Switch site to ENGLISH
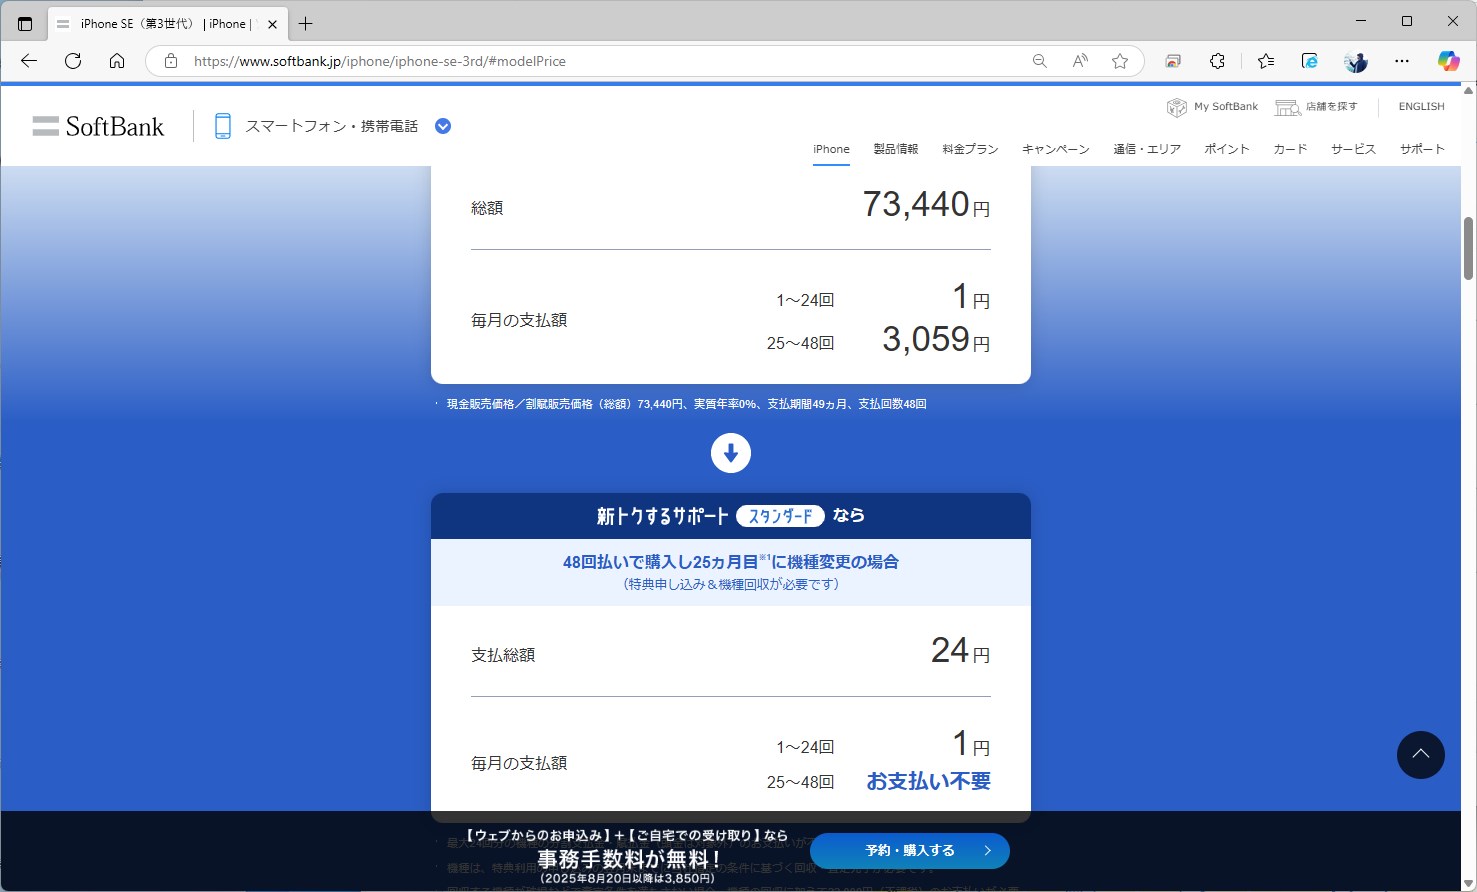 (1421, 107)
